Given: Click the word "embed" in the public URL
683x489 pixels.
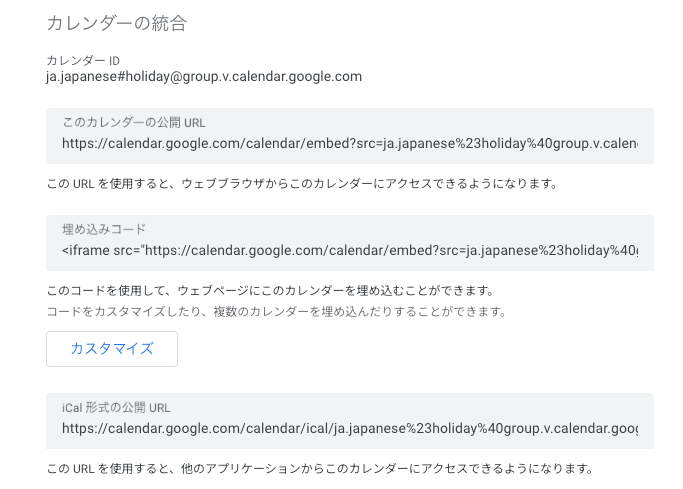Looking at the screenshot, I should 324,144.
